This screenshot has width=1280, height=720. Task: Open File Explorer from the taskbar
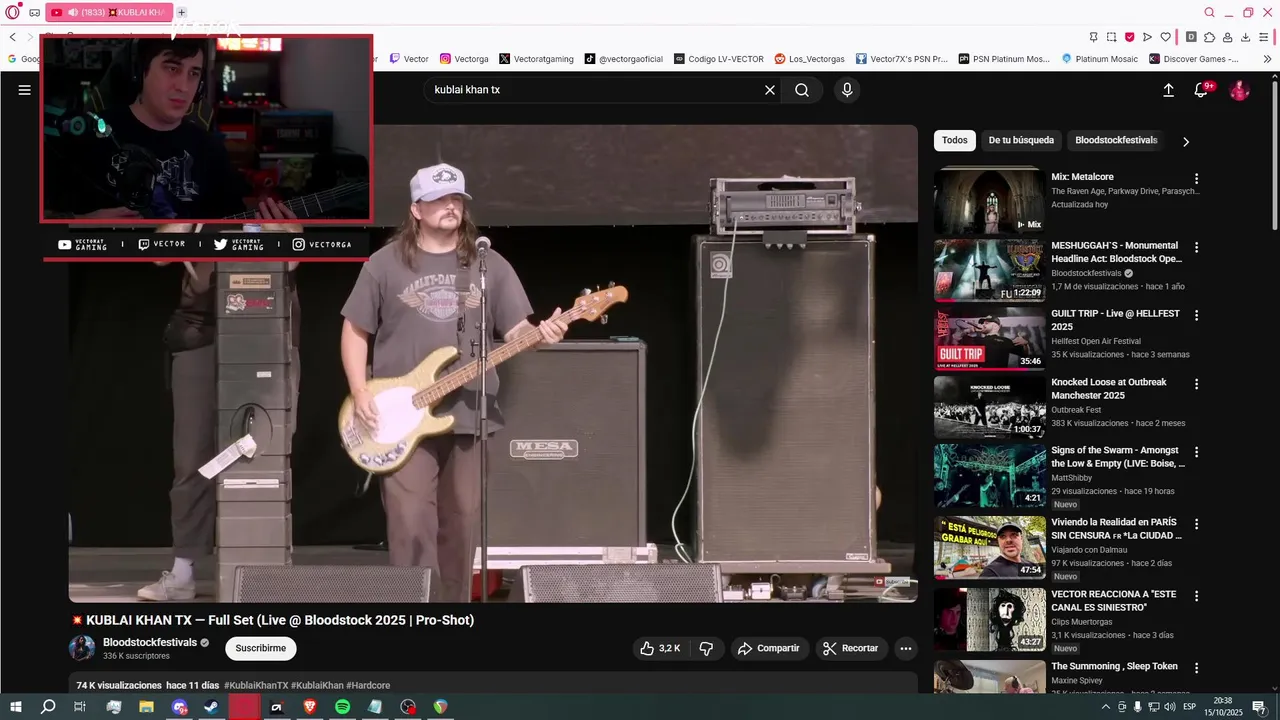tap(146, 707)
